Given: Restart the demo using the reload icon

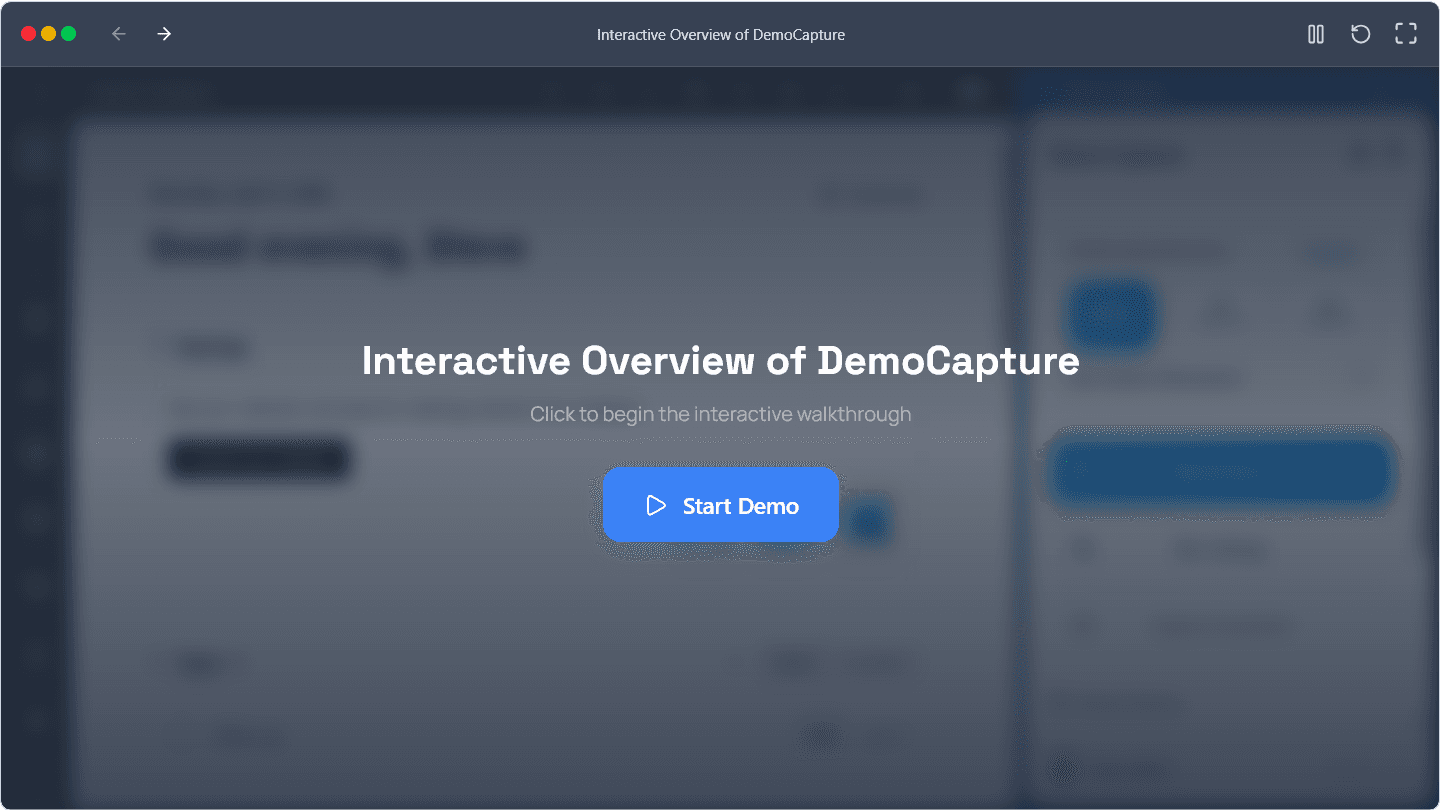Looking at the screenshot, I should (1360, 34).
